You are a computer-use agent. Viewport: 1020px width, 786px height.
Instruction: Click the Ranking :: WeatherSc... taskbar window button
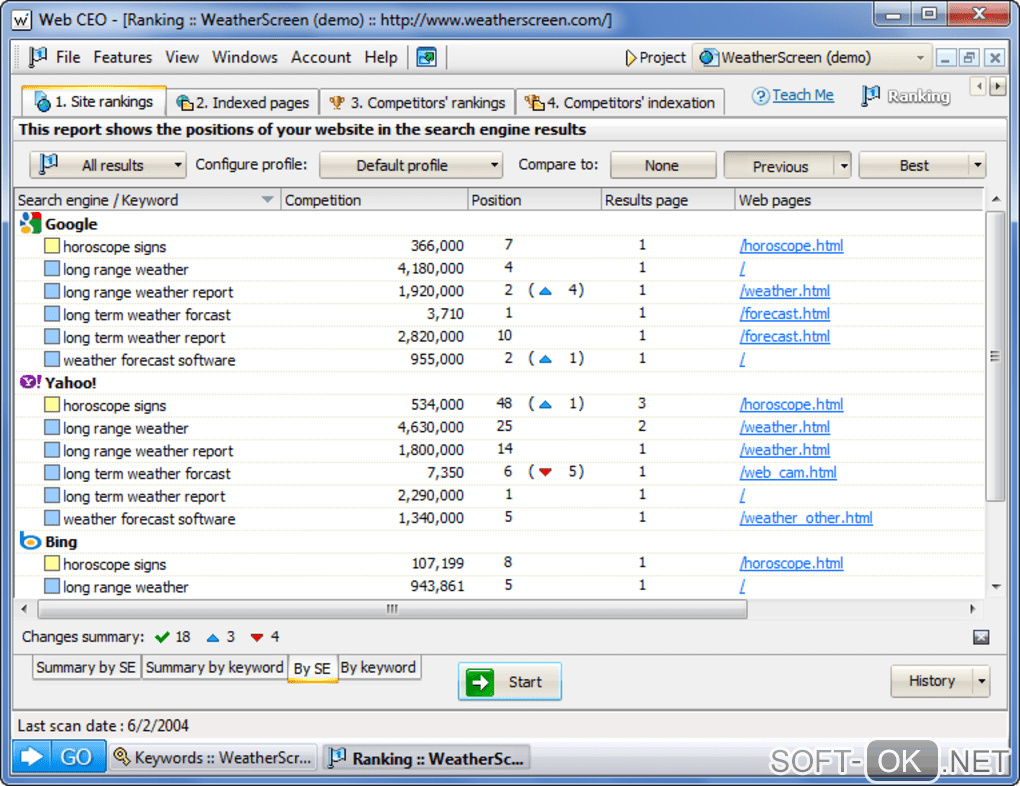coord(427,758)
